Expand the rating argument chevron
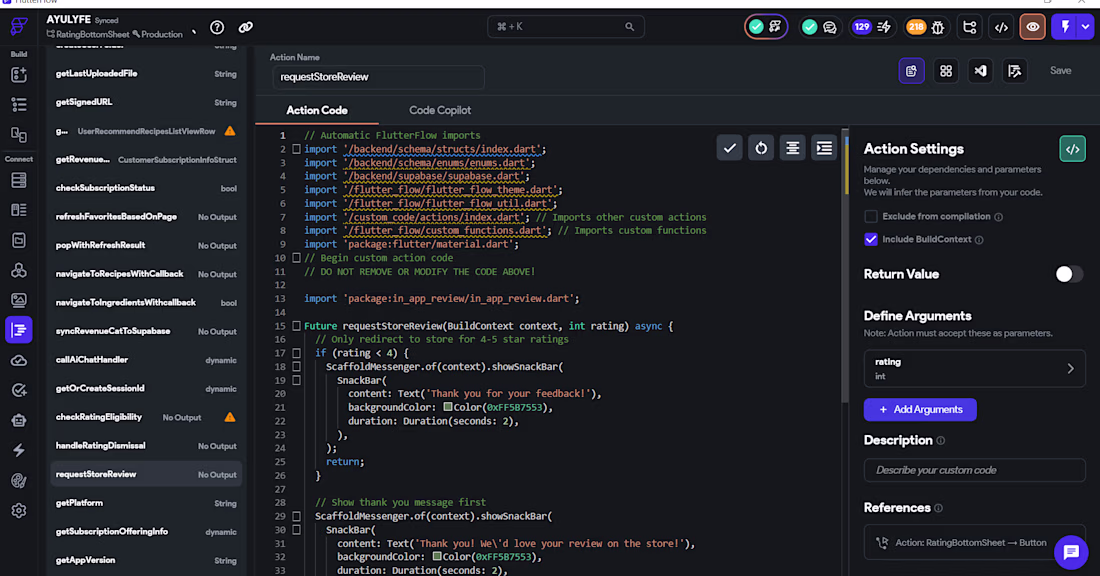The image size is (1100, 576). point(1070,368)
